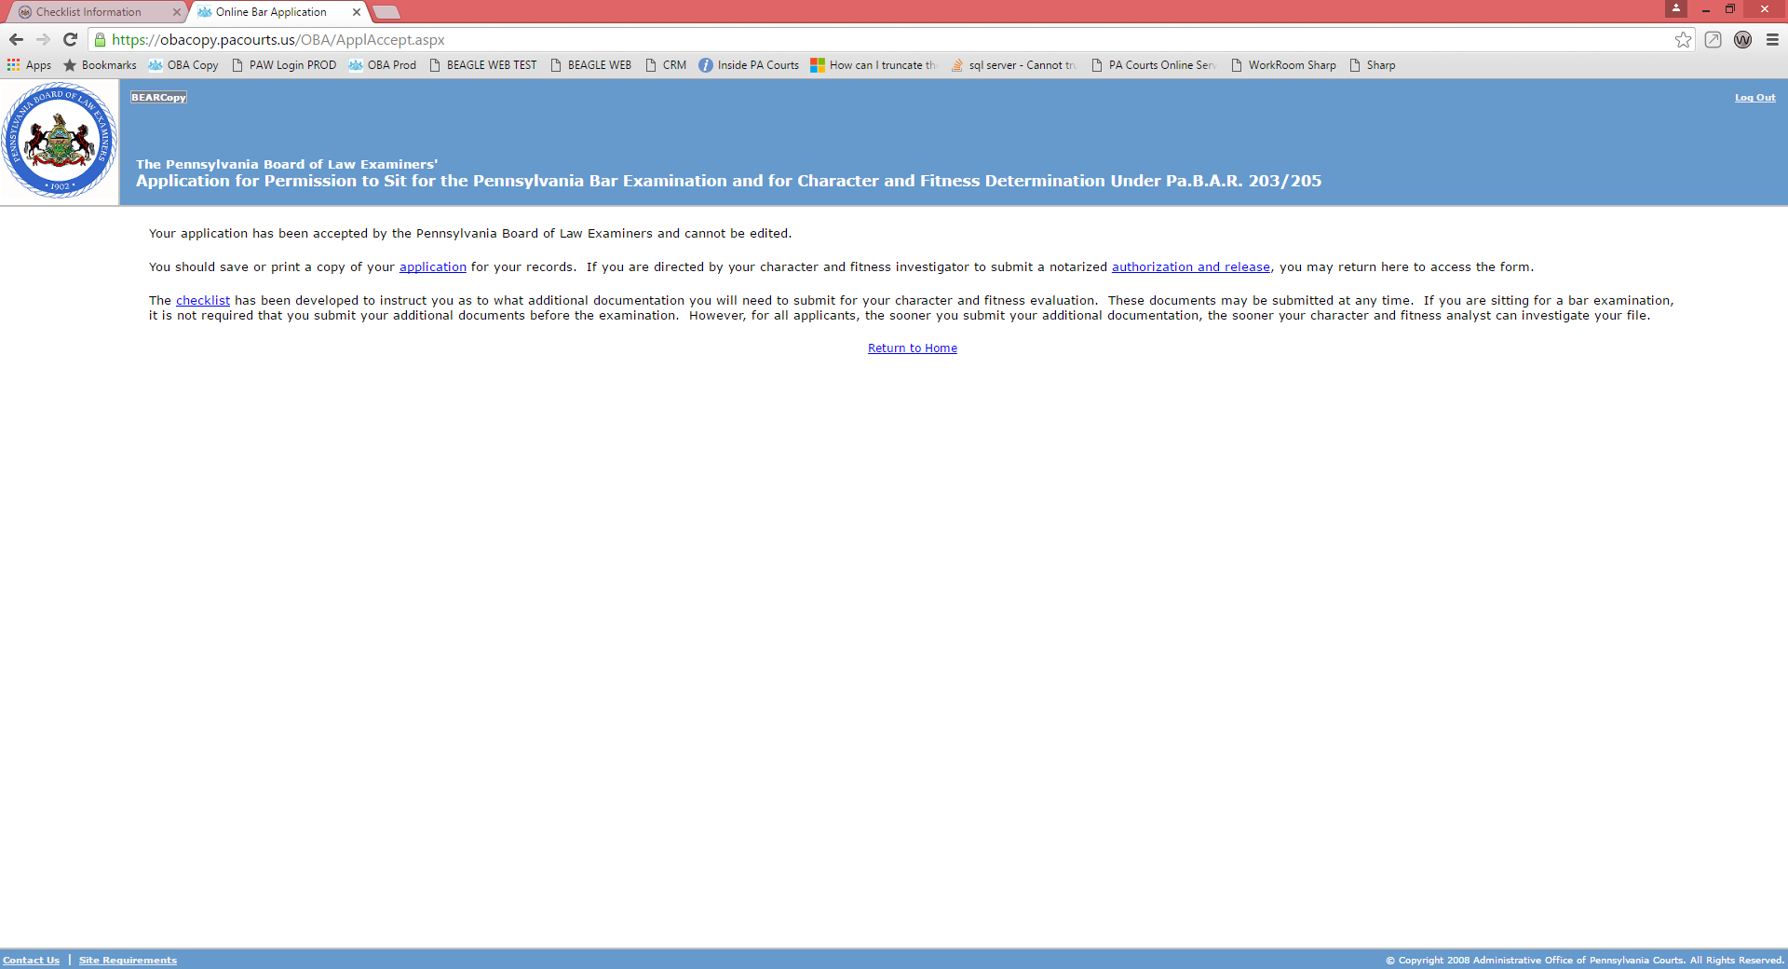1788x969 pixels.
Task: Click Log Out in the header
Action: [x=1754, y=97]
